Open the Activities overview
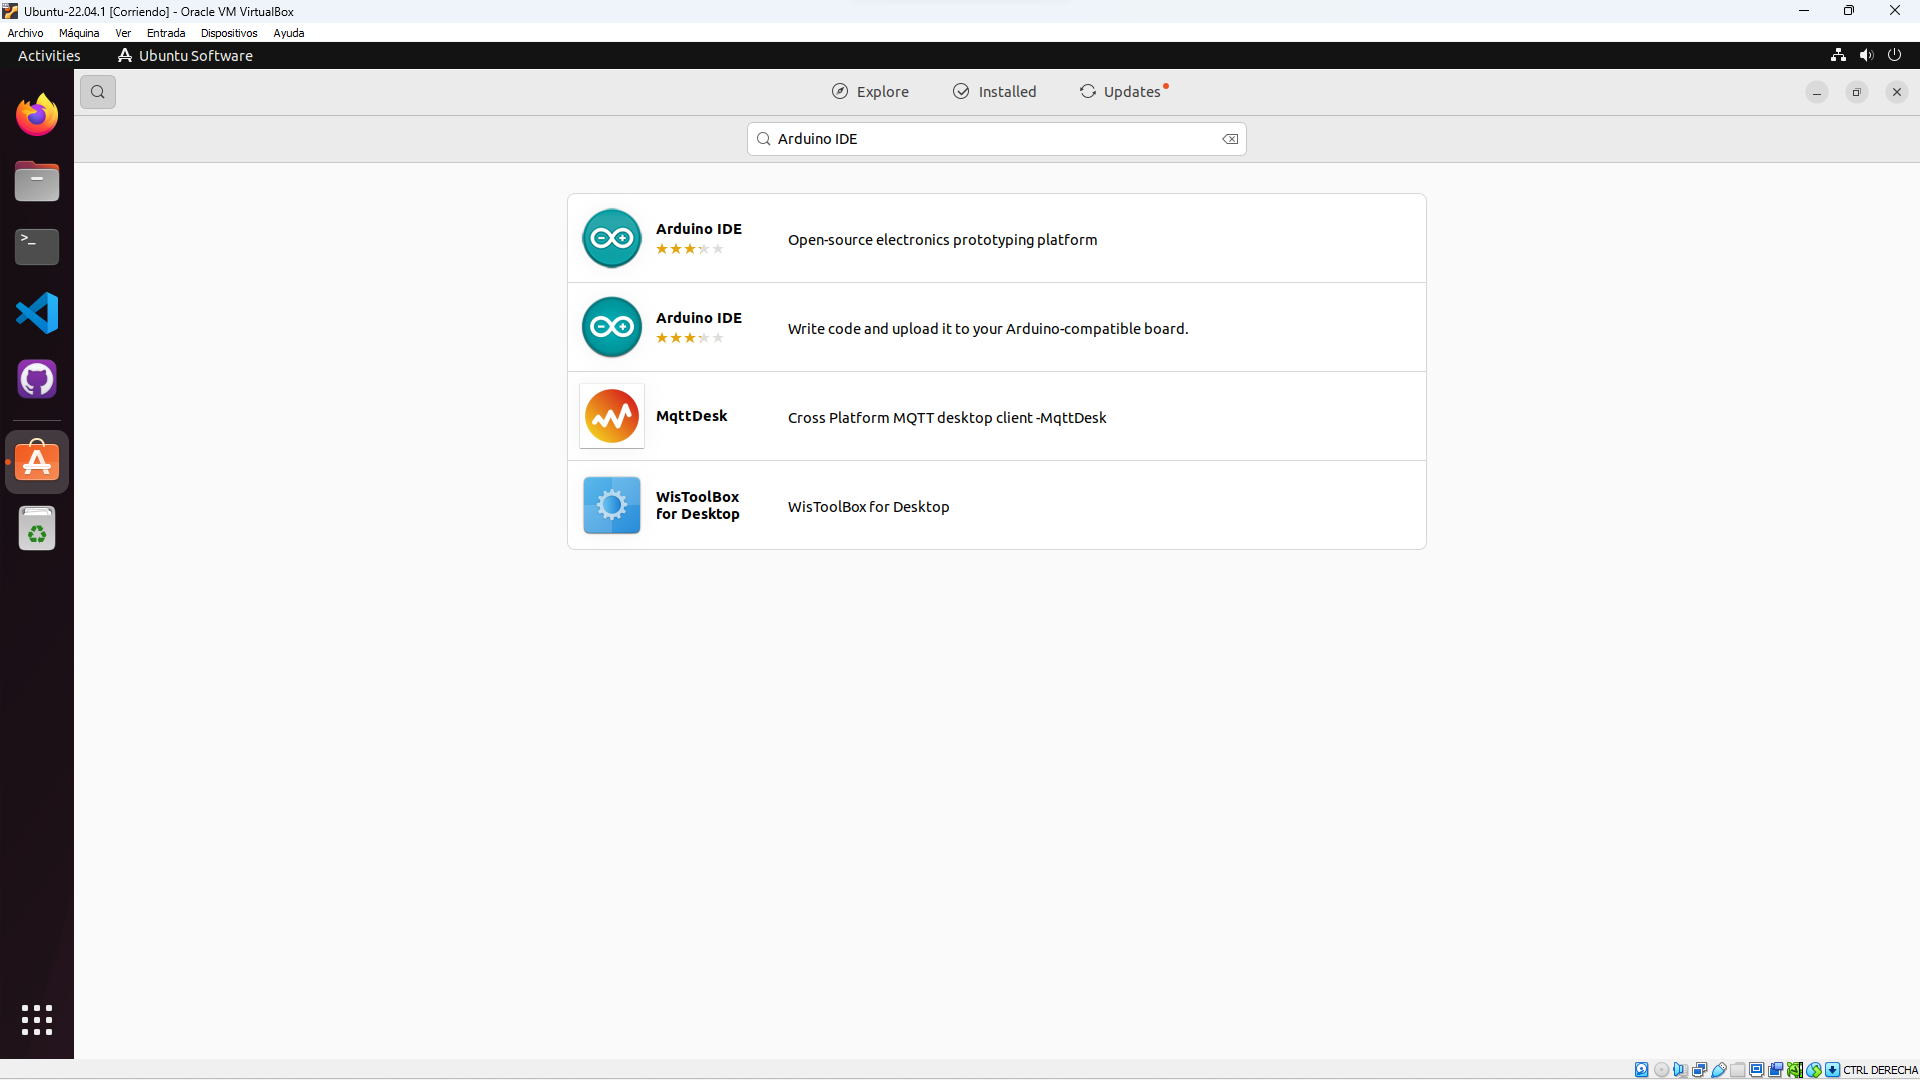Viewport: 1920px width, 1080px height. 49,56
